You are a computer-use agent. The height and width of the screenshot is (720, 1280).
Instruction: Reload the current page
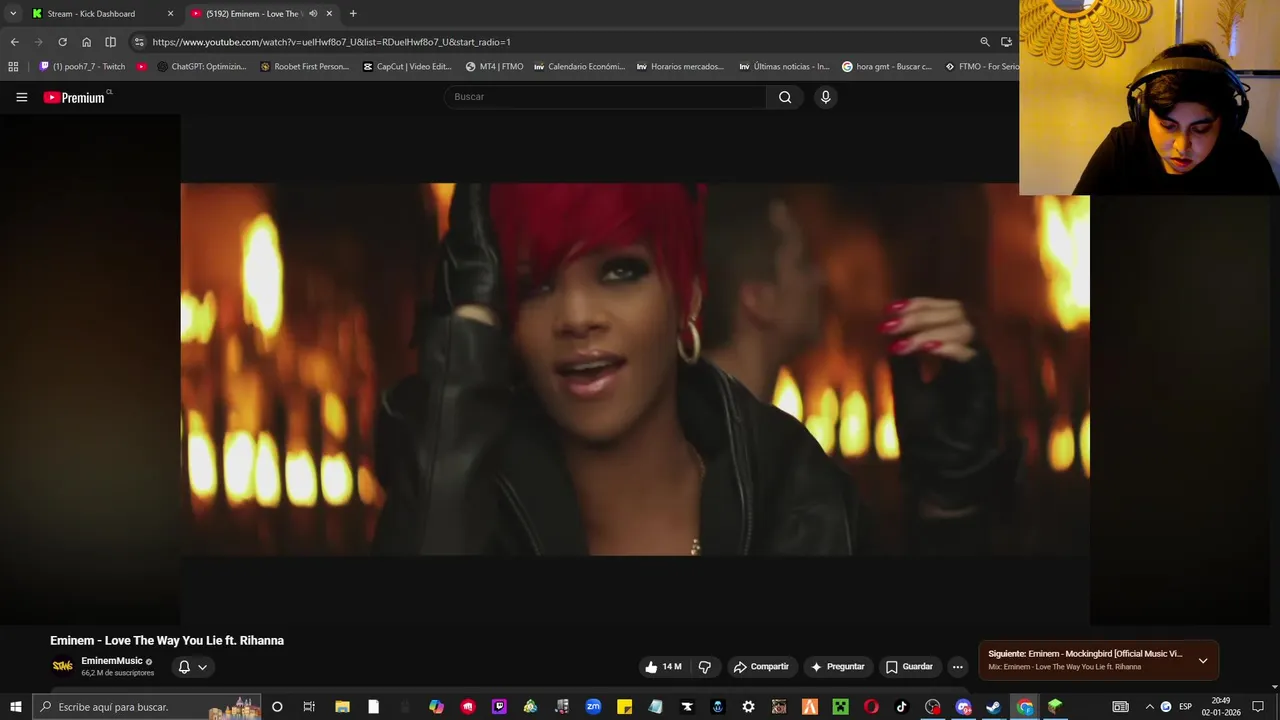click(62, 42)
